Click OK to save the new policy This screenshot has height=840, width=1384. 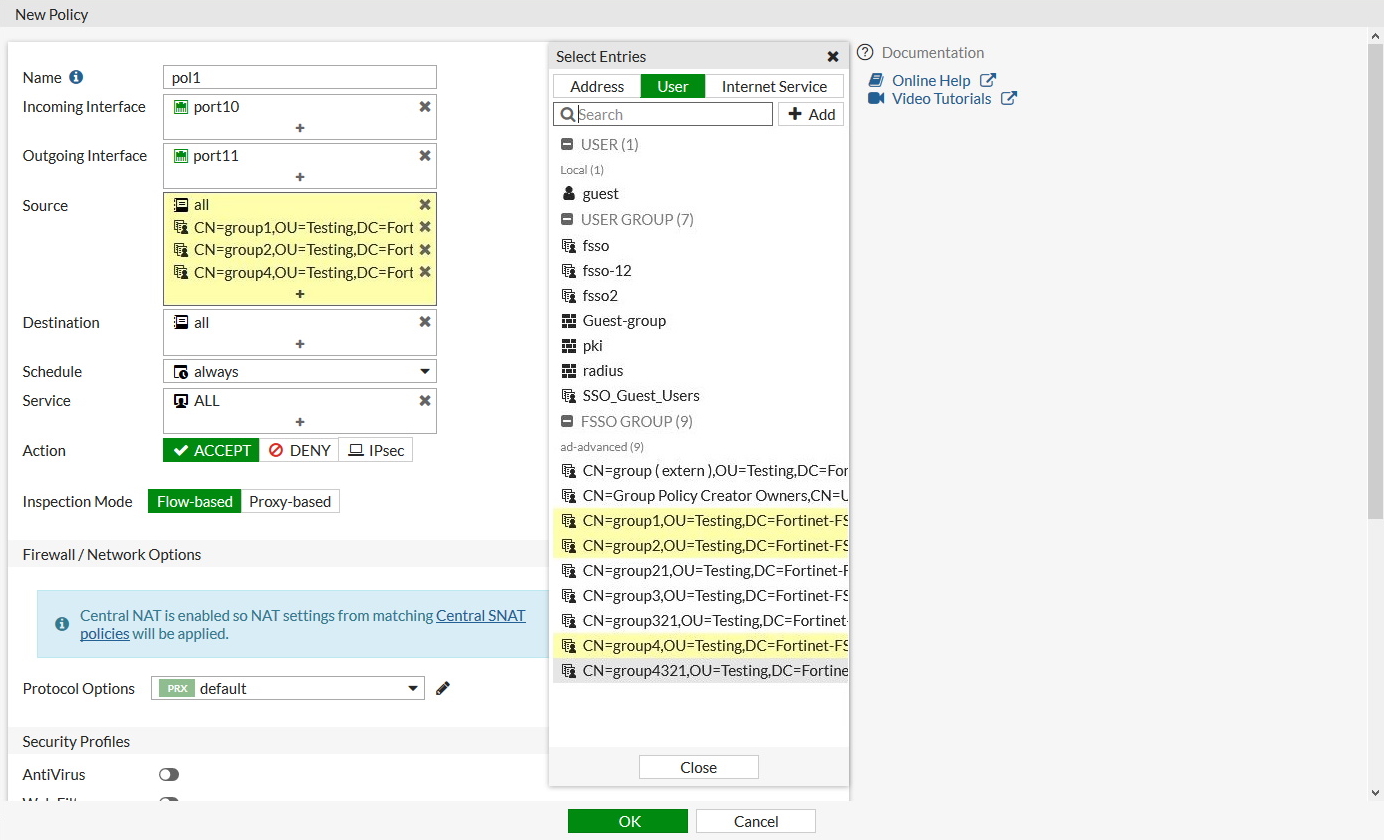click(628, 820)
